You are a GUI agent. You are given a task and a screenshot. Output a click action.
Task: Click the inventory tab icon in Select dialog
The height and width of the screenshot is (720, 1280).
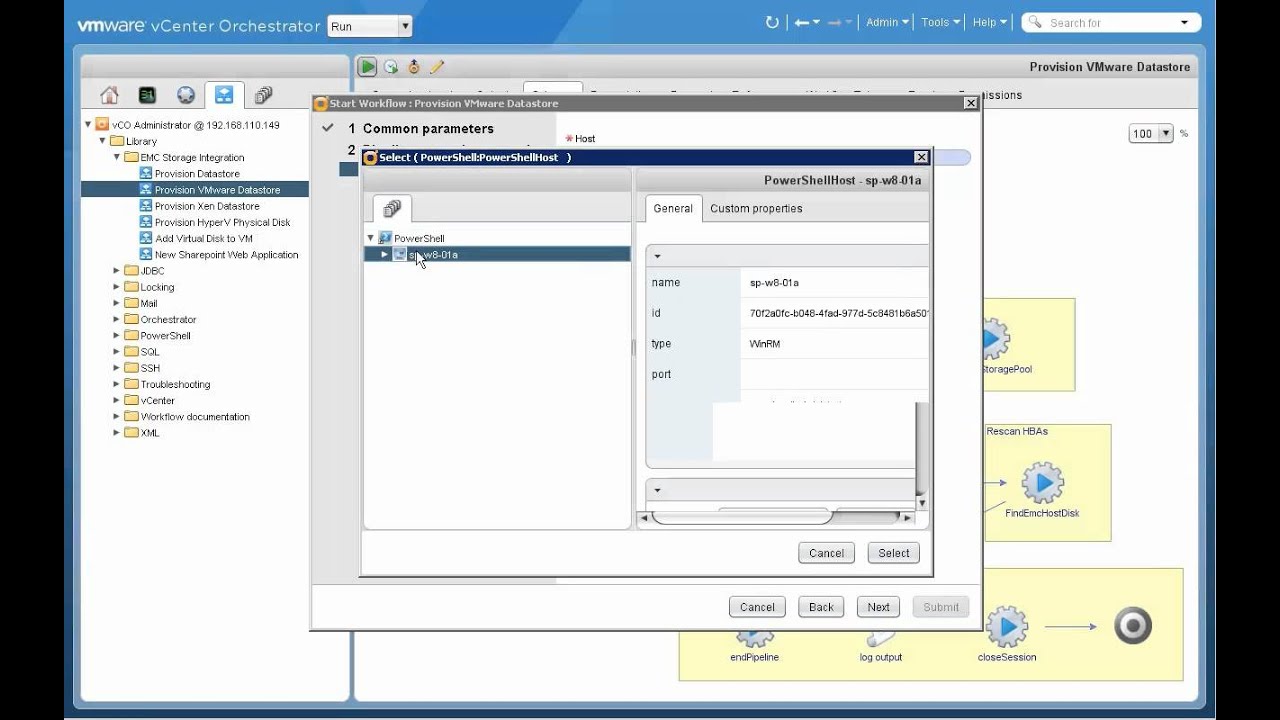click(392, 208)
